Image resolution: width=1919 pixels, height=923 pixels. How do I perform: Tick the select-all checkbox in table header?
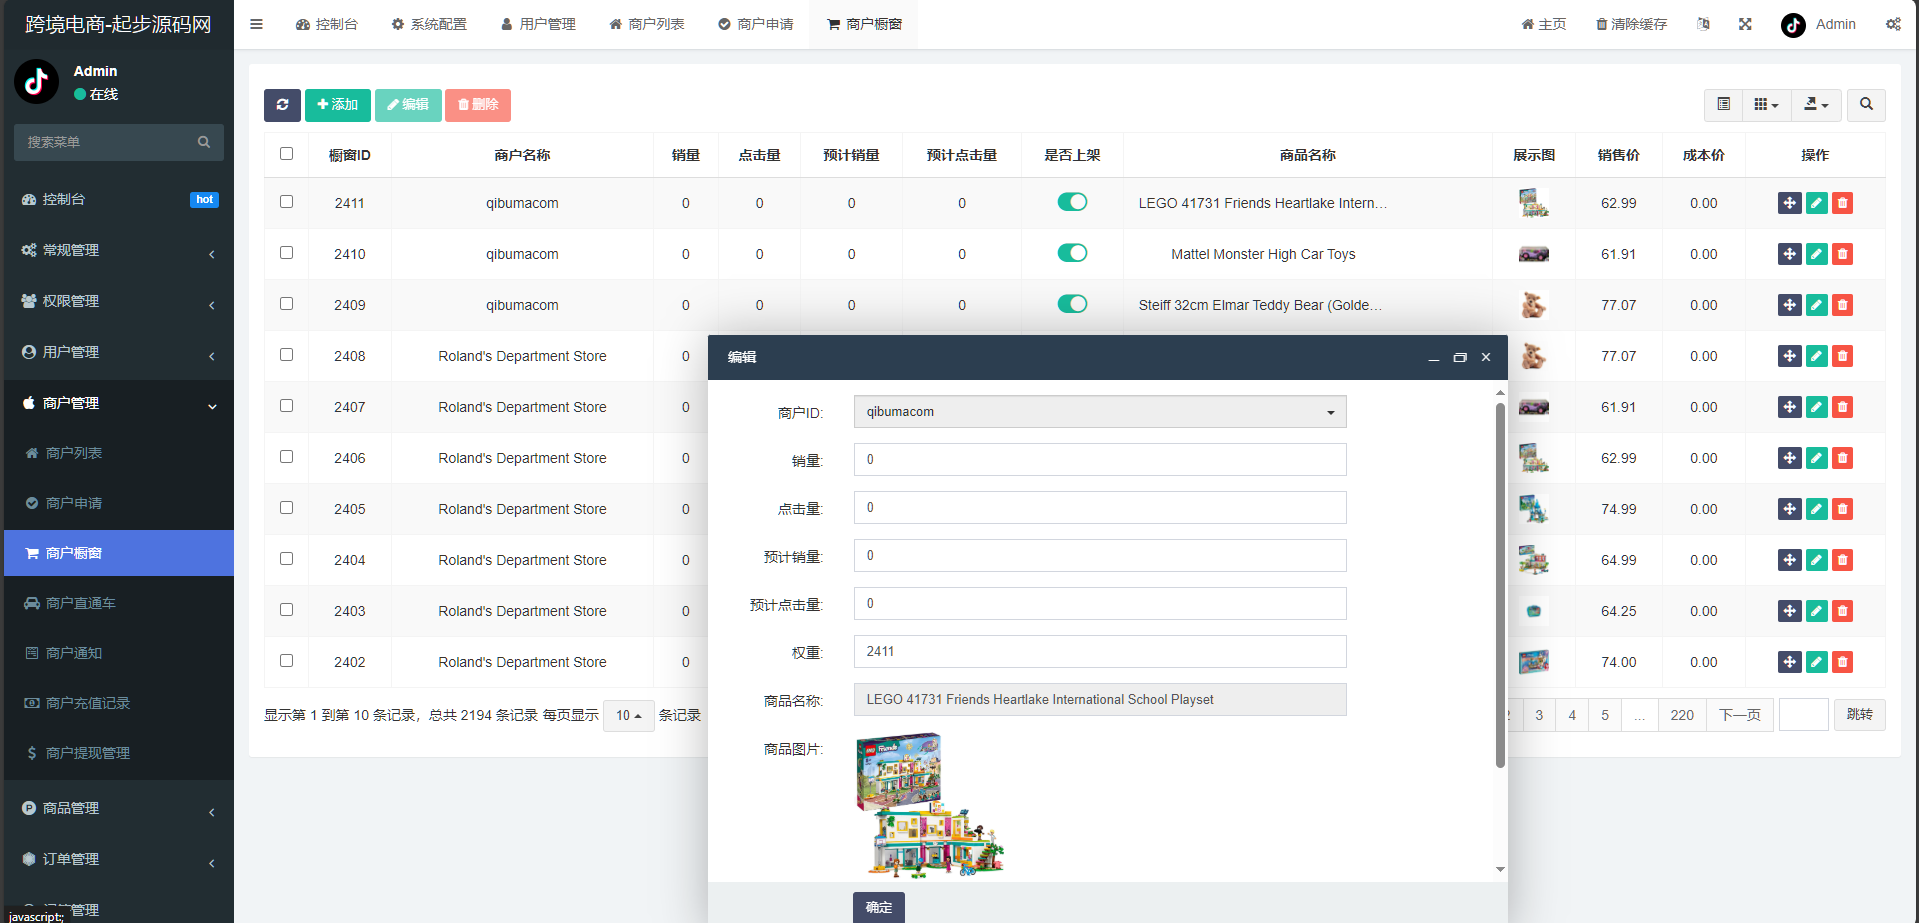point(287,154)
